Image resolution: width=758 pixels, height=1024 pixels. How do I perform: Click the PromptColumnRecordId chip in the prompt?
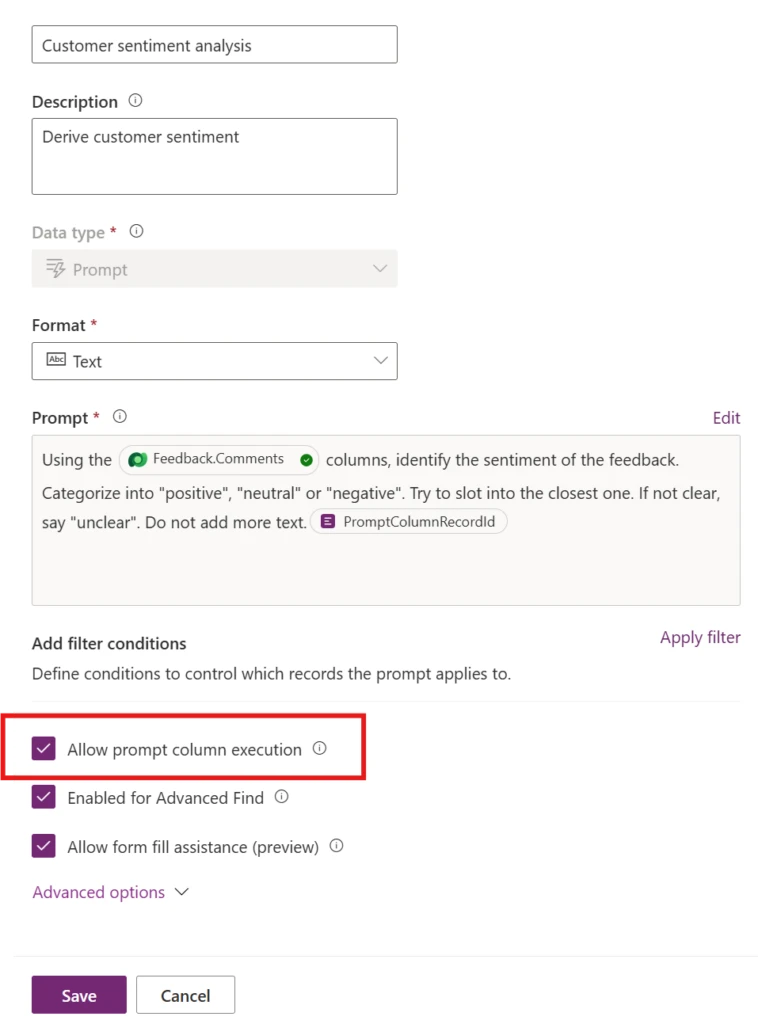point(409,522)
